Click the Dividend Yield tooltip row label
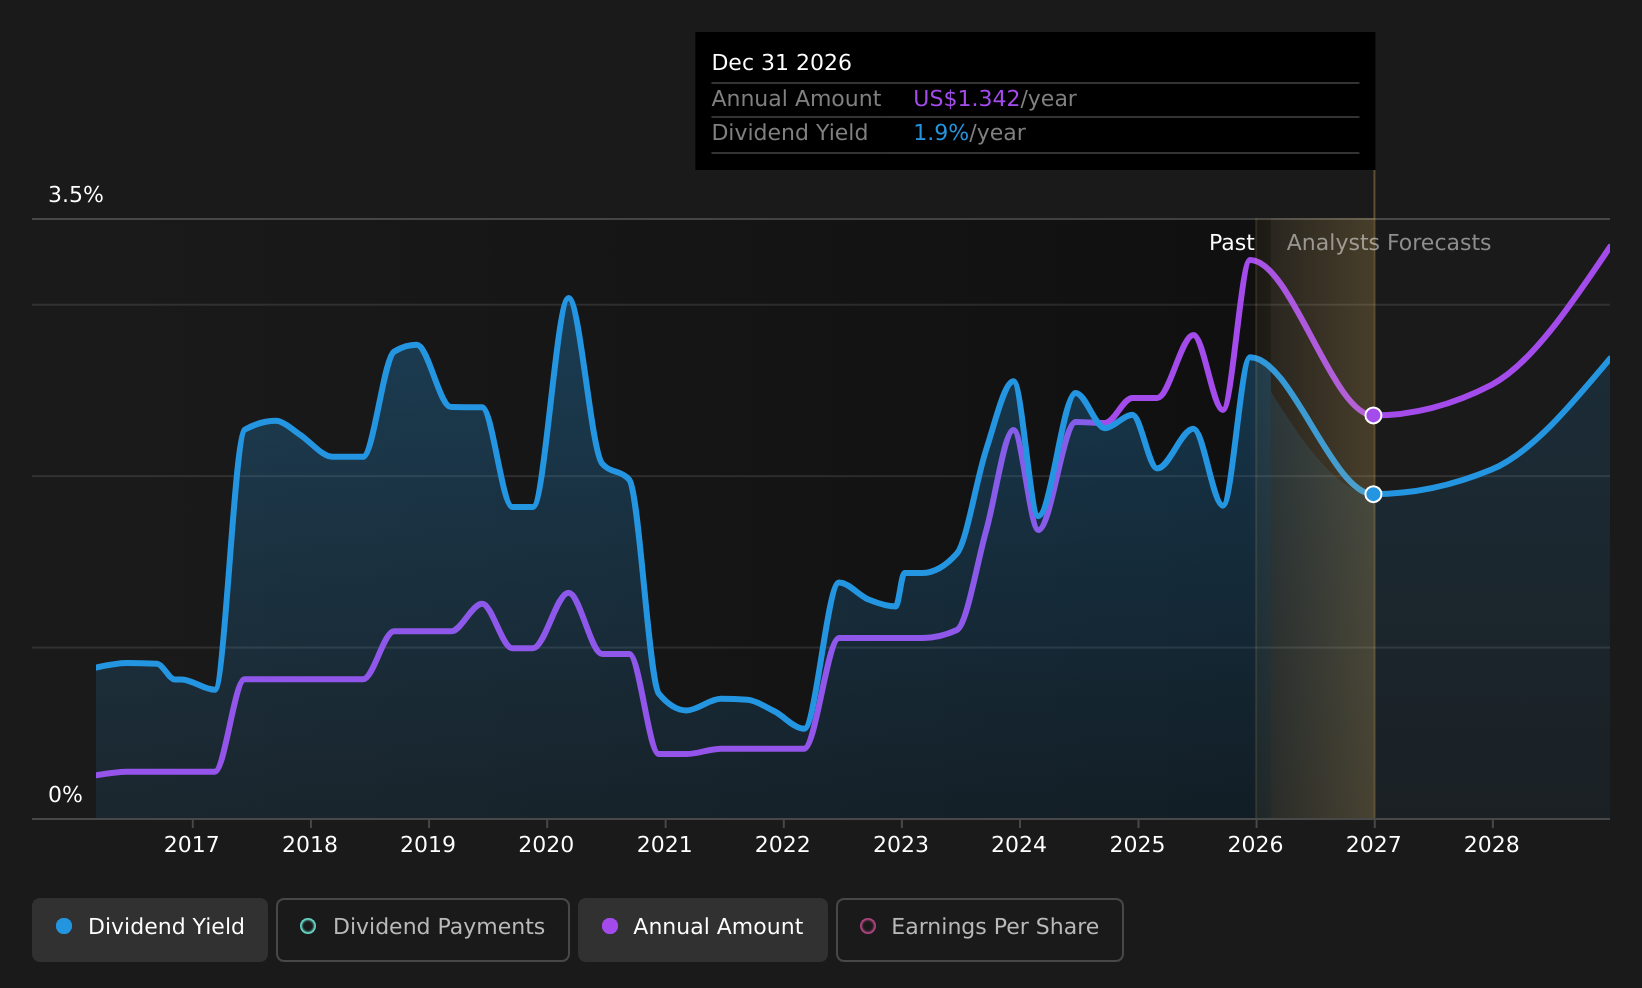The height and width of the screenshot is (988, 1642). coord(789,133)
